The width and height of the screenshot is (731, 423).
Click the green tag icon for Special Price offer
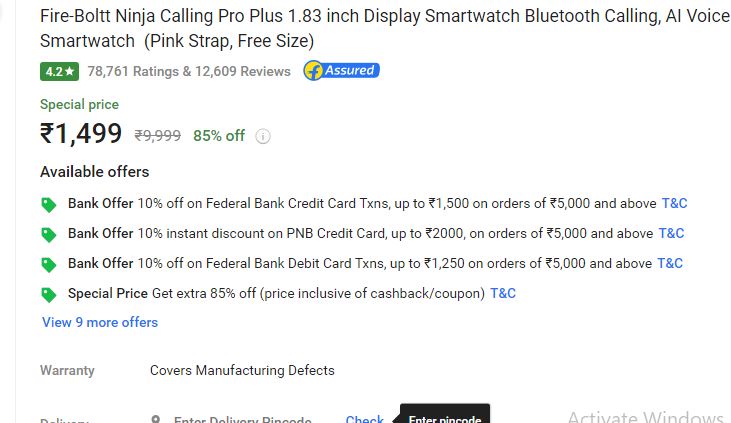click(48, 294)
